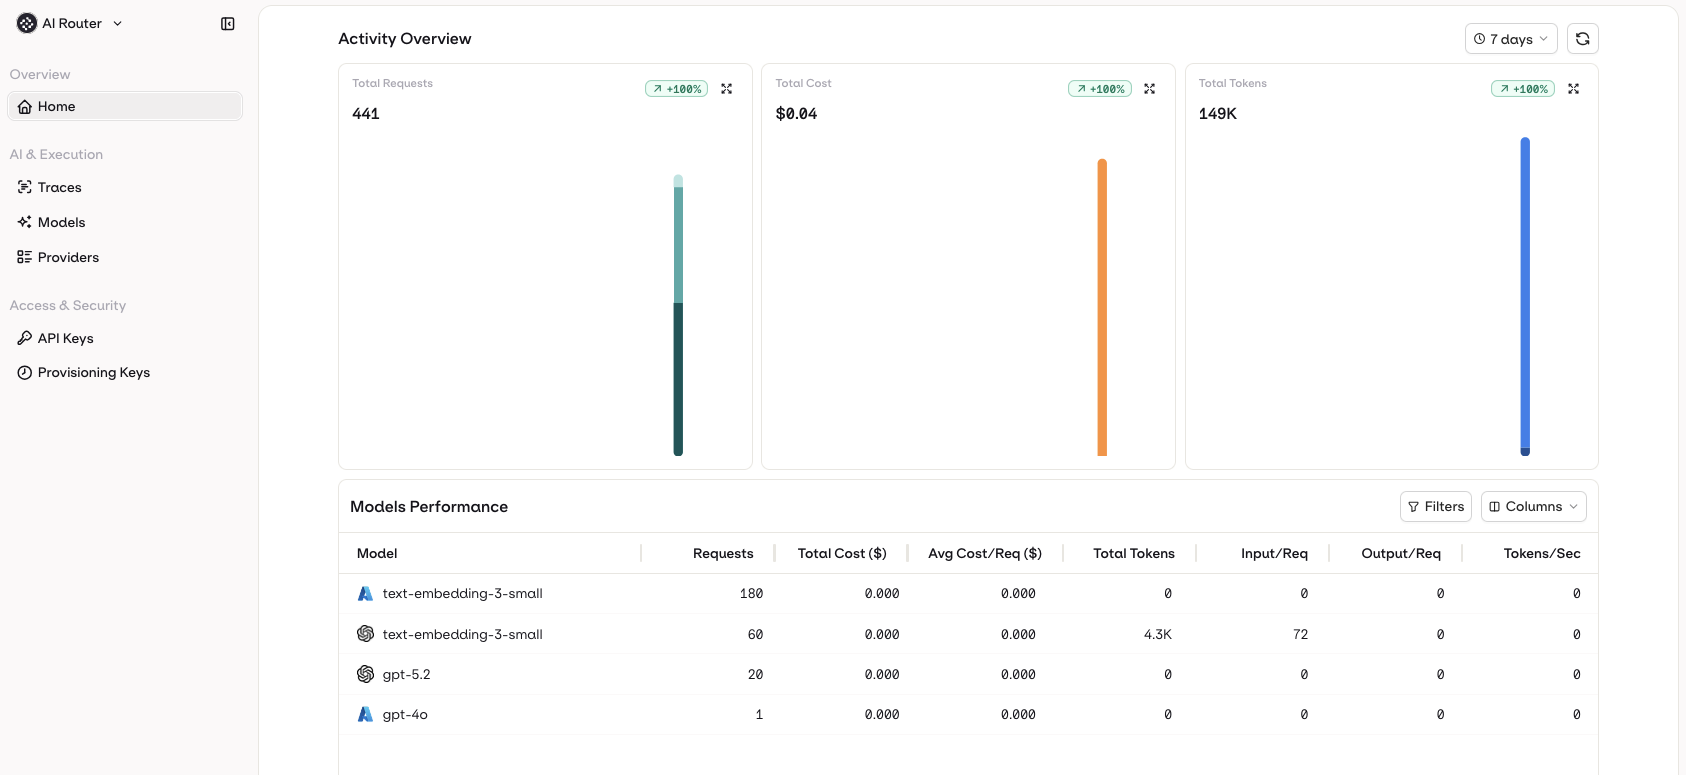1686x775 pixels.
Task: Click the Traces sidebar icon
Action: point(25,187)
